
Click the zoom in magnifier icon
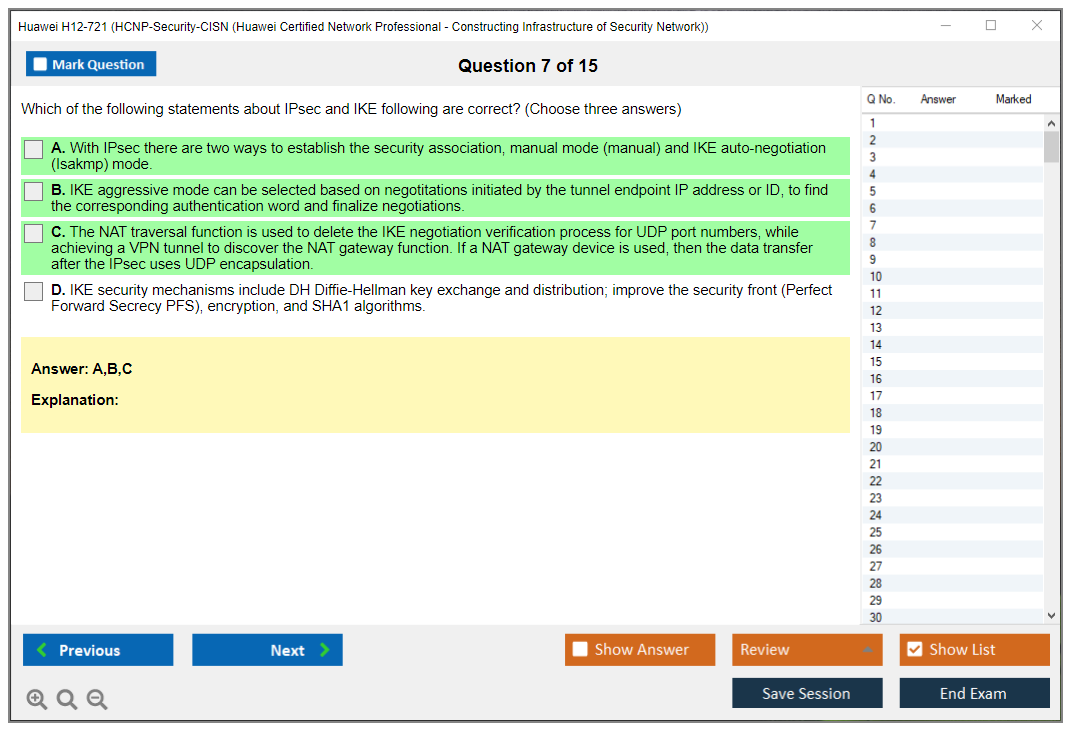pos(37,700)
